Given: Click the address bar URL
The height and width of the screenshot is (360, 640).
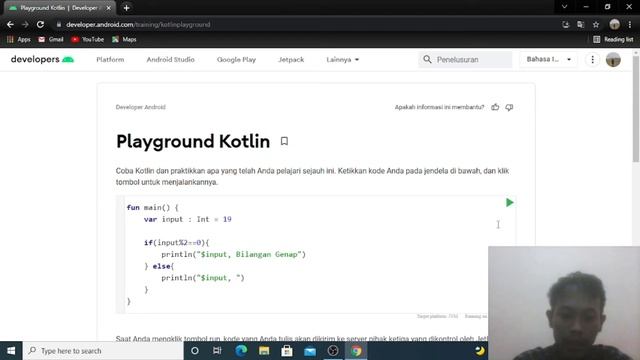Looking at the screenshot, I should (x=138, y=24).
